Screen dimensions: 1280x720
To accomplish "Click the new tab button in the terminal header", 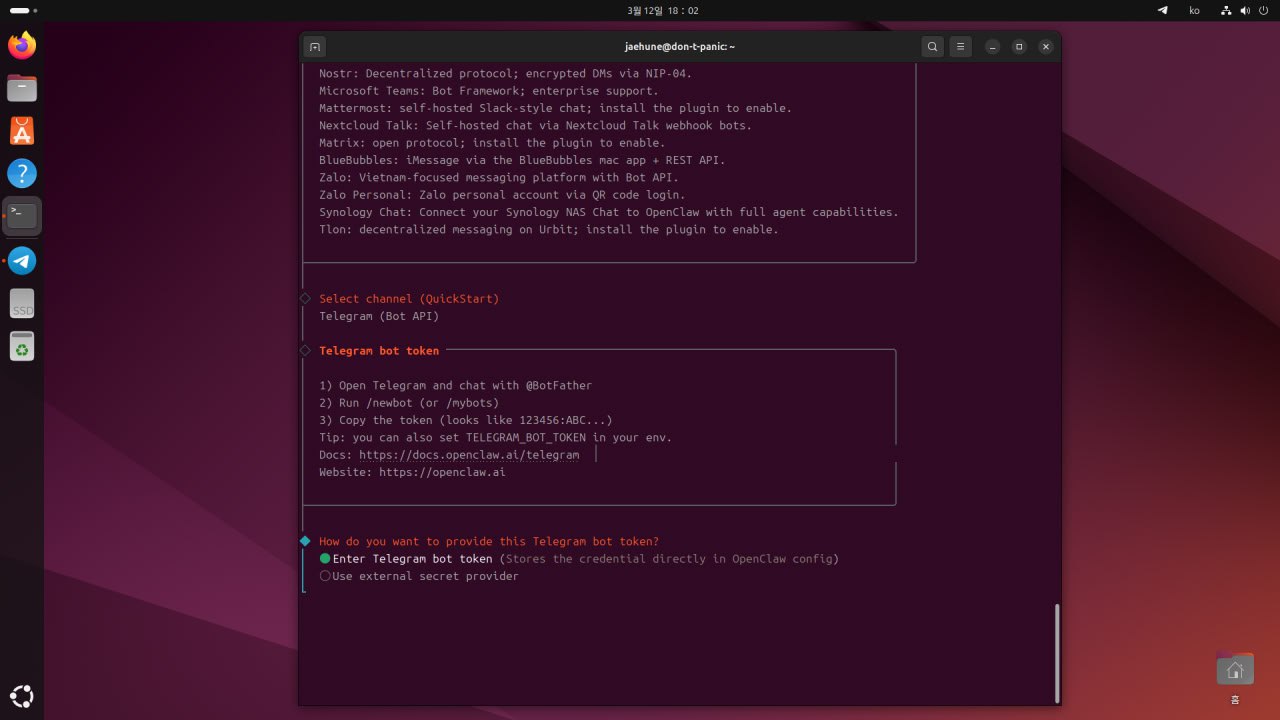I will pyautogui.click(x=314, y=46).
